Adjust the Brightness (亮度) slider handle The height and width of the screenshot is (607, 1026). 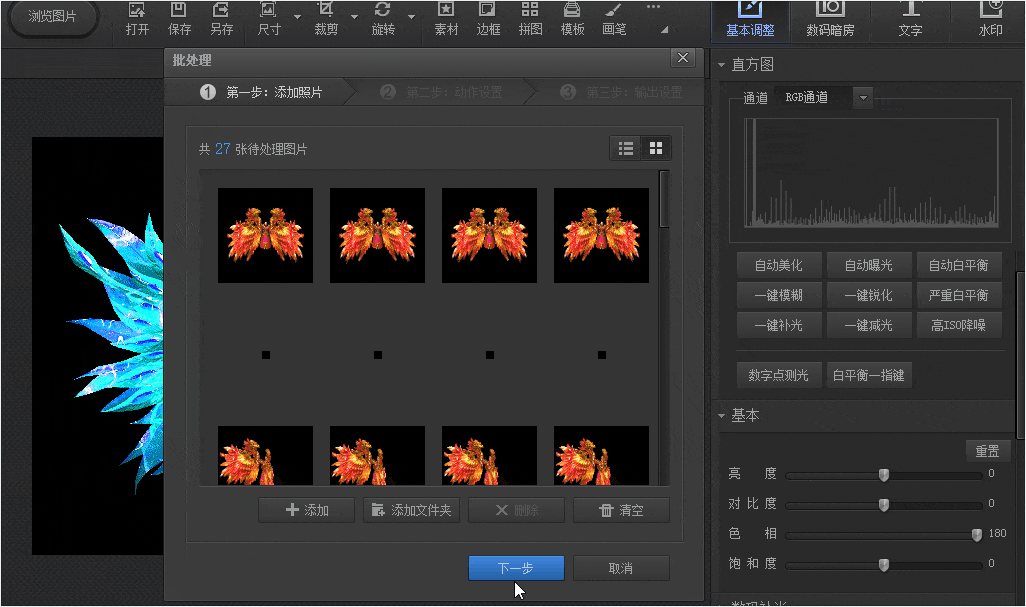(x=884, y=474)
